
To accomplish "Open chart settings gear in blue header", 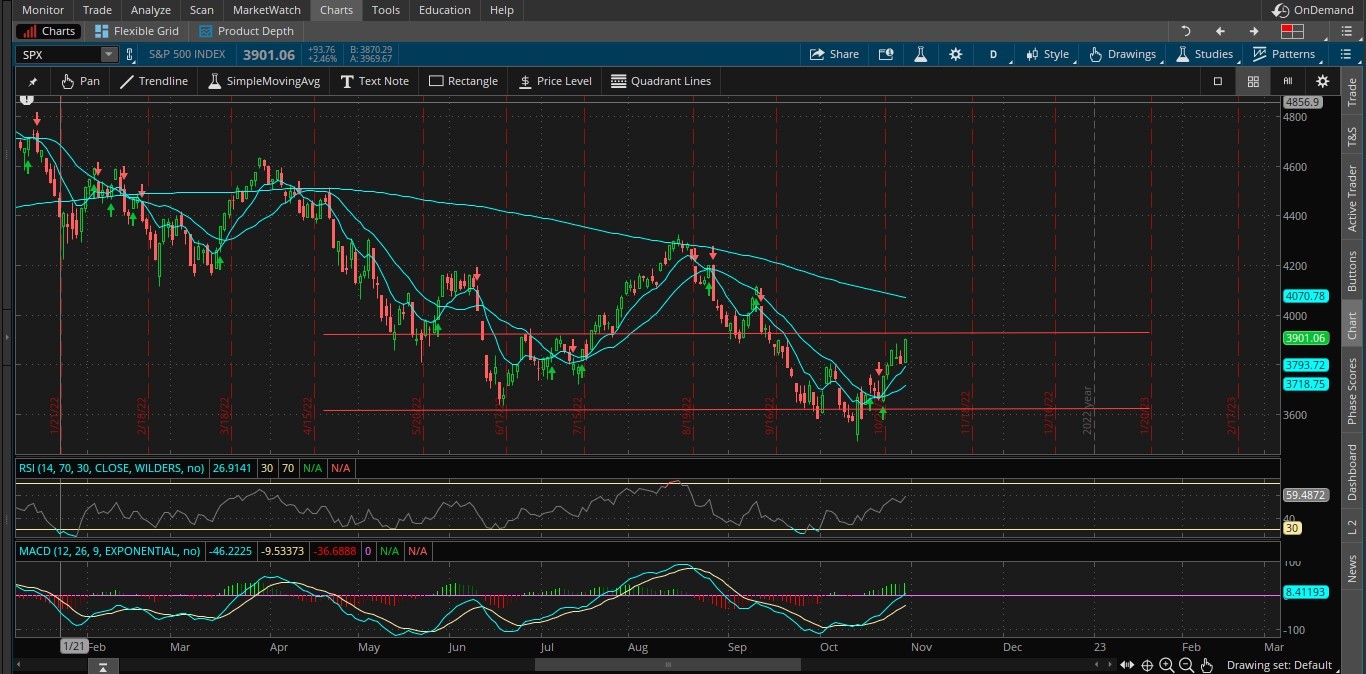I will (x=955, y=54).
